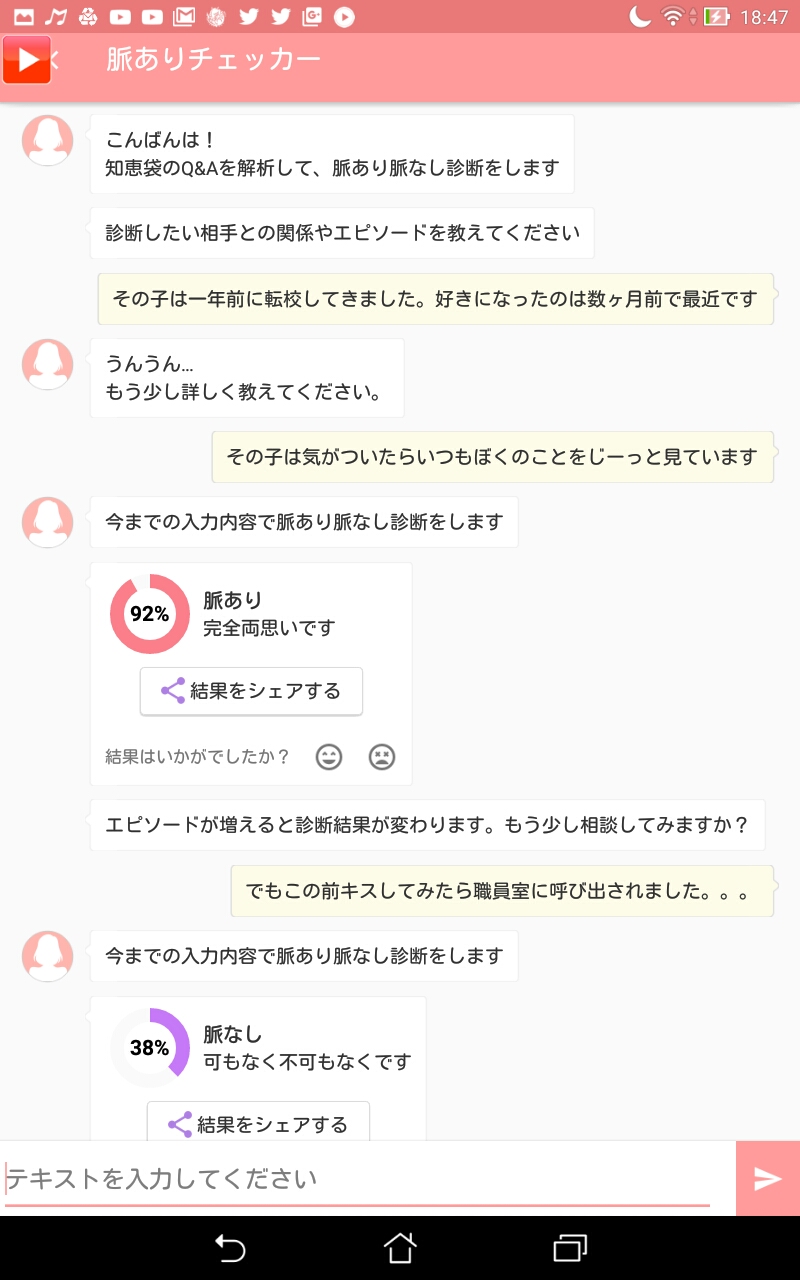The width and height of the screenshot is (800, 1280).
Task: Tap the 脈ありチェッカー title in header
Action: (x=213, y=60)
